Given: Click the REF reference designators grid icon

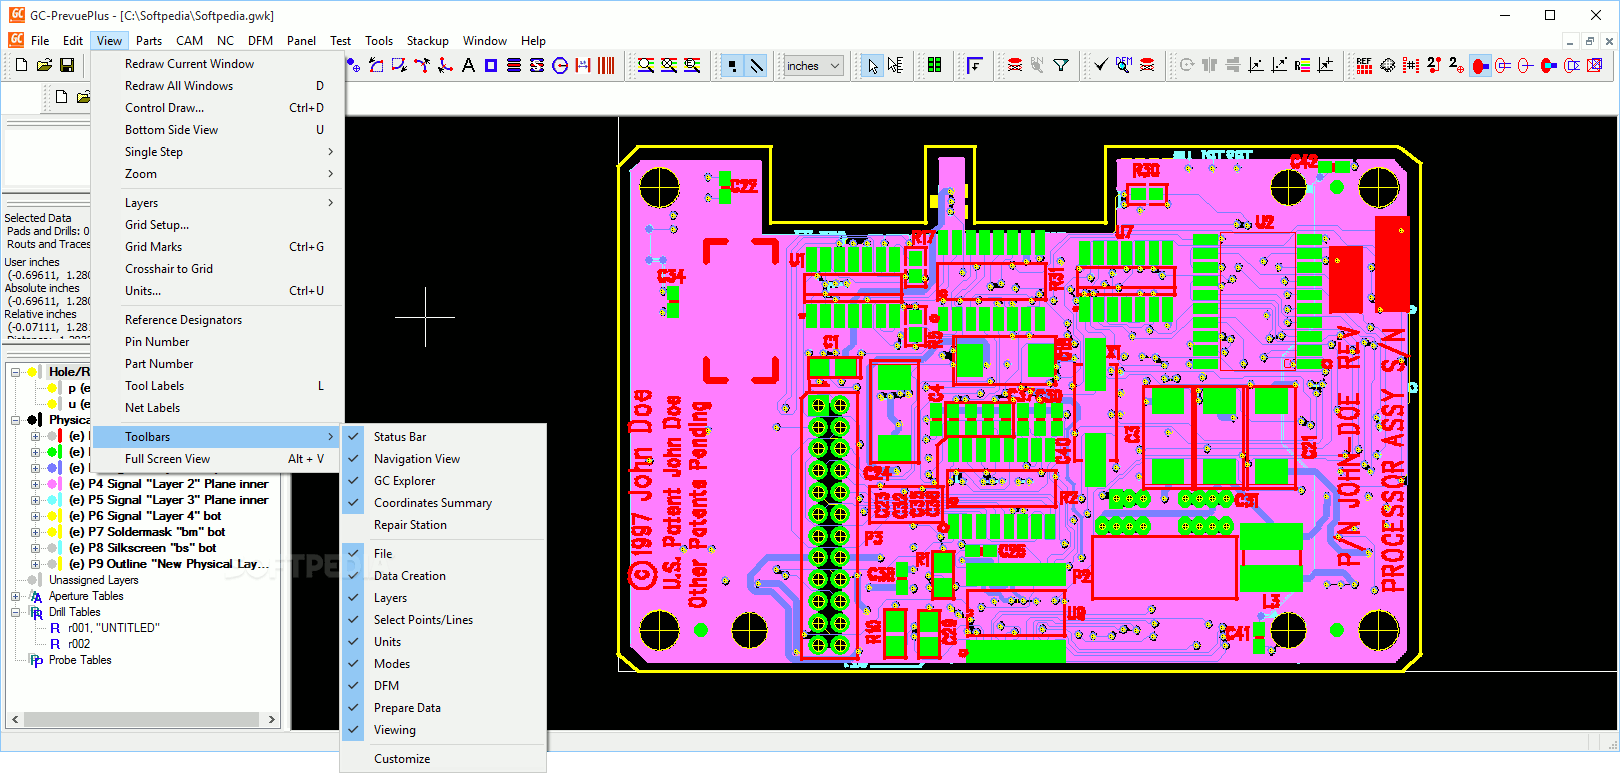Looking at the screenshot, I should pos(1364,66).
